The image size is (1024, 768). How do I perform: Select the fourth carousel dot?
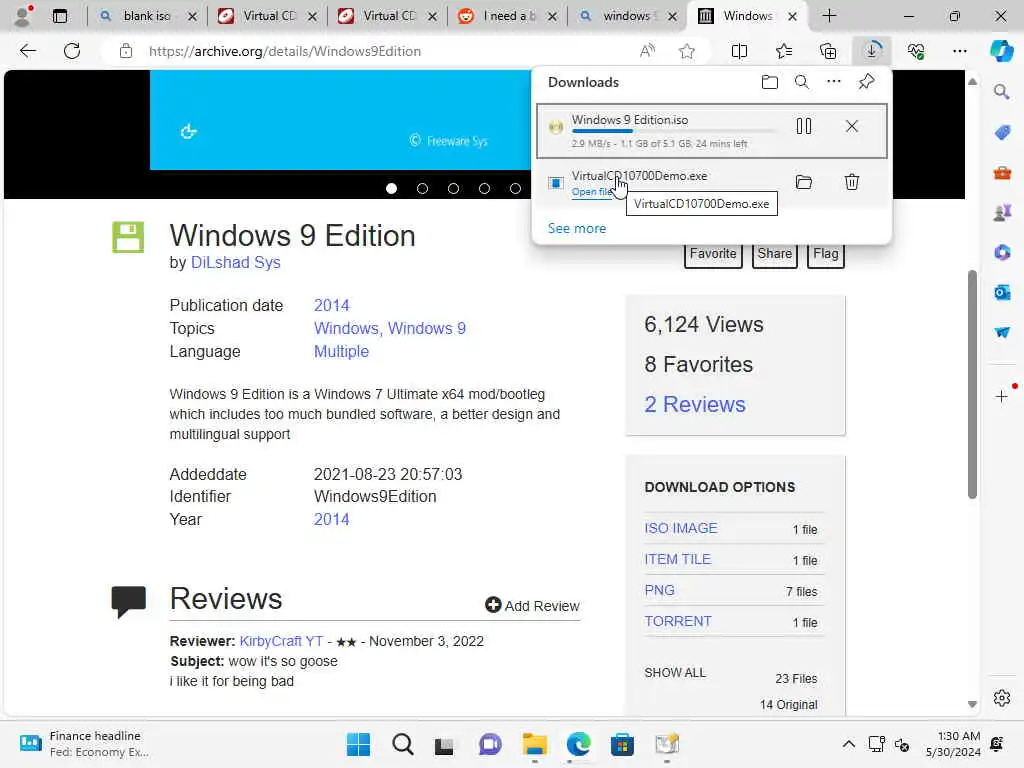tap(484, 189)
